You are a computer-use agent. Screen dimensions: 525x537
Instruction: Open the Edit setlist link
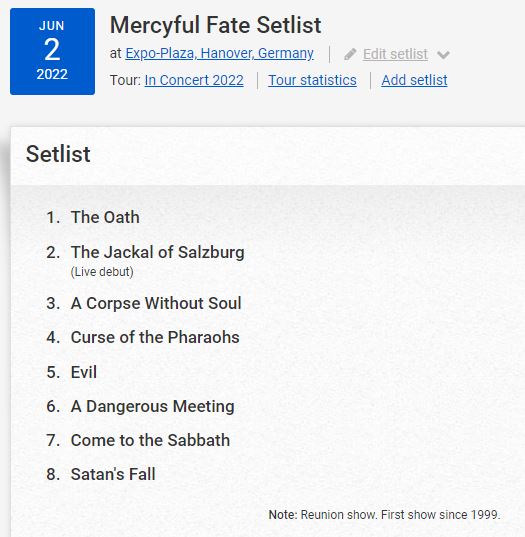(395, 54)
